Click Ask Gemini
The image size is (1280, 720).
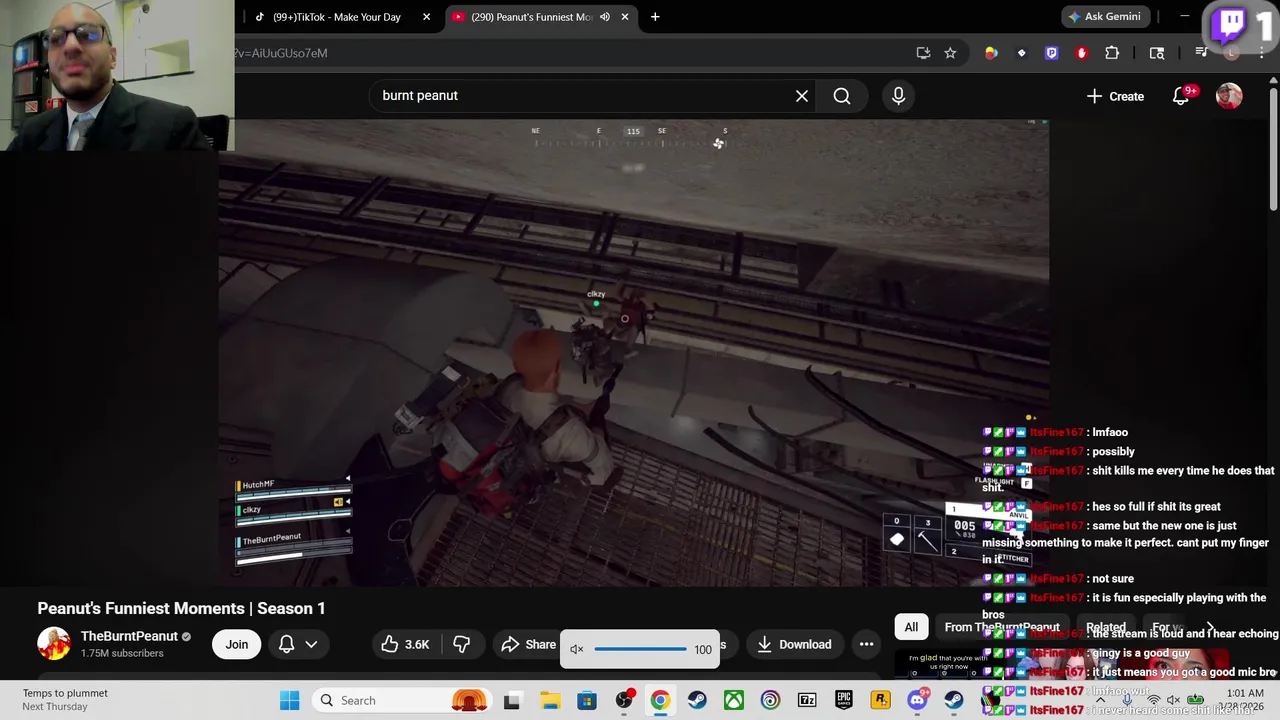click(1104, 17)
